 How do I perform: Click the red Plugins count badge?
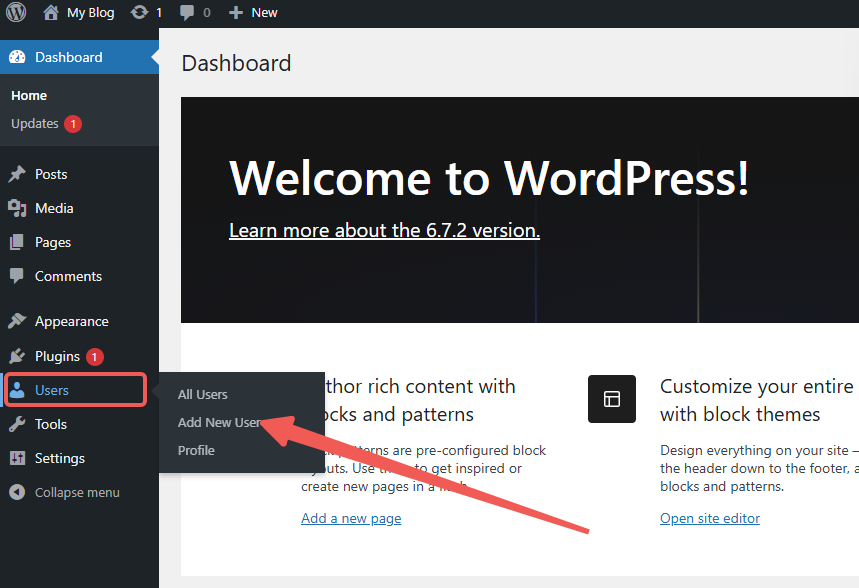[94, 357]
